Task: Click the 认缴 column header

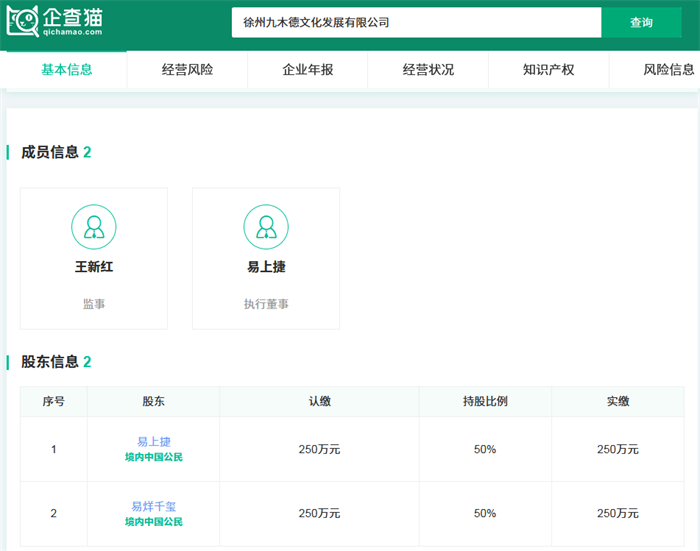Action: (319, 401)
